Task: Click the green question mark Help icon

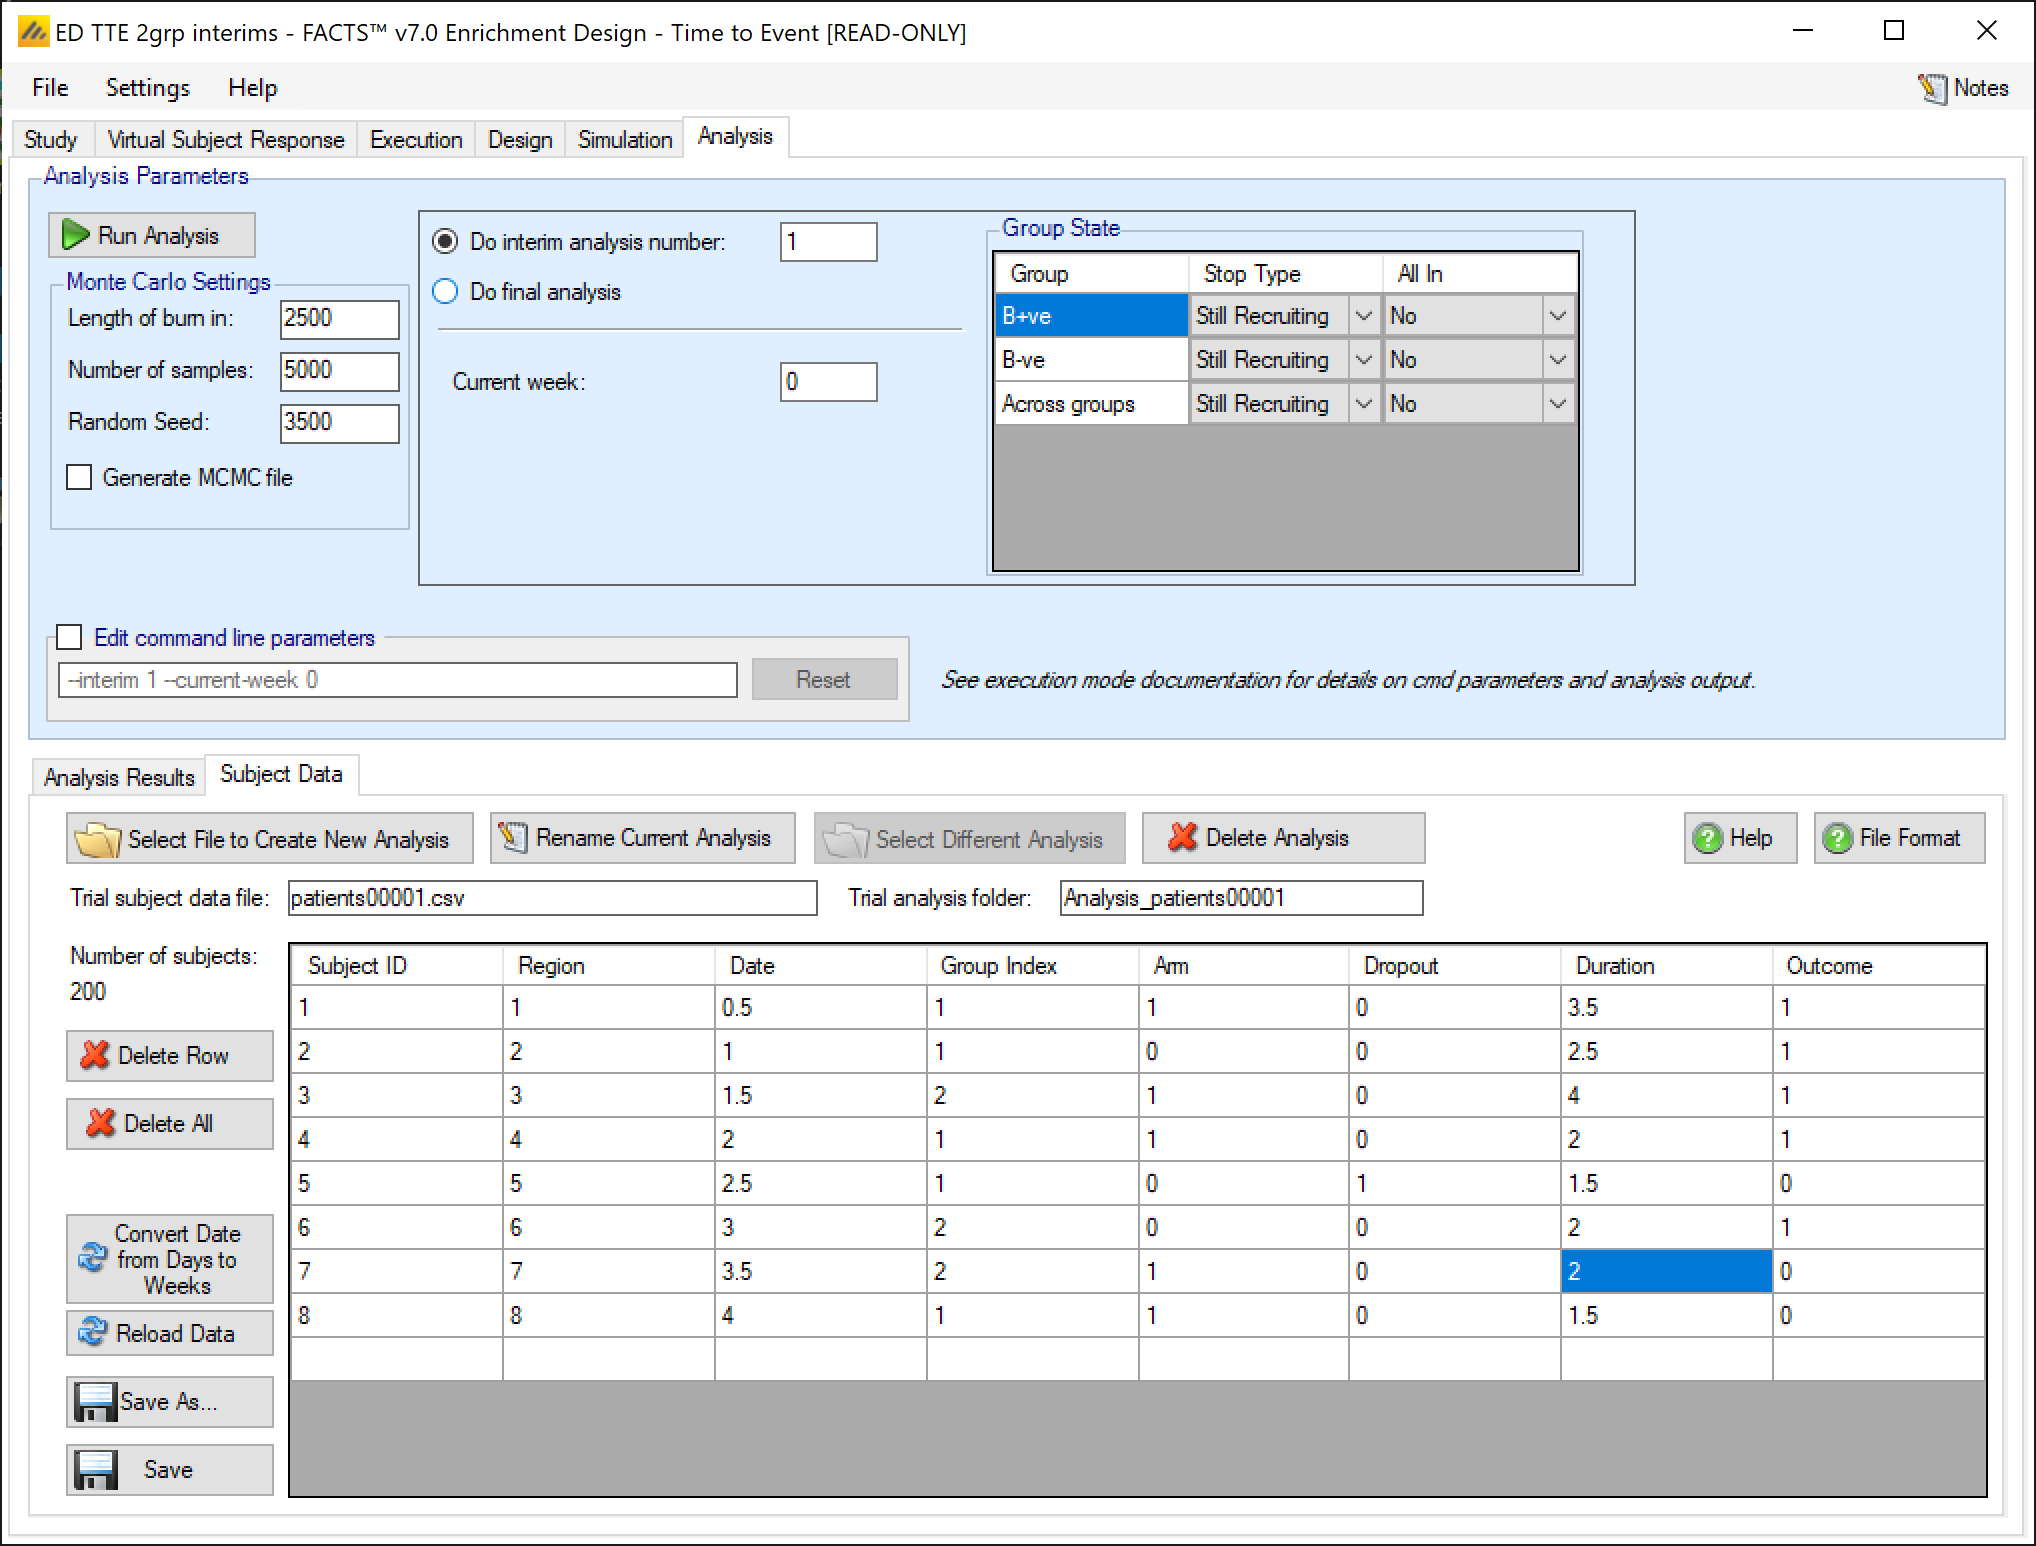Action: pos(1707,838)
